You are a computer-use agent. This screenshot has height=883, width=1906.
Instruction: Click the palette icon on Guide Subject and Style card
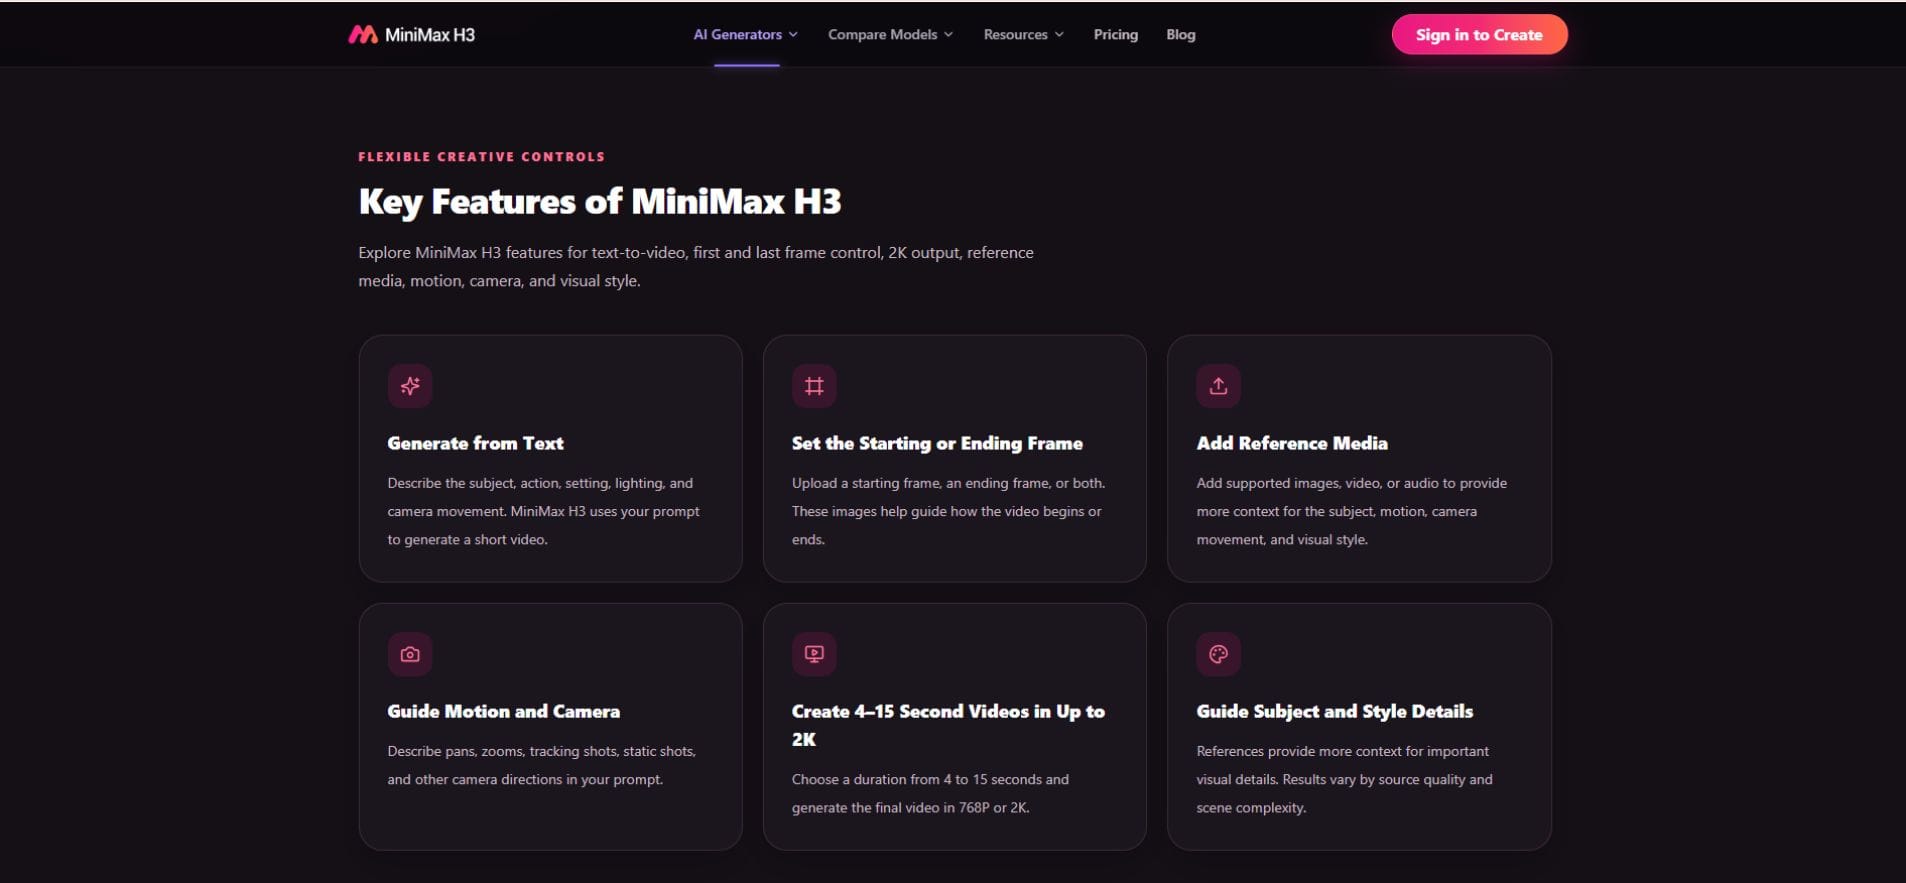click(1218, 654)
